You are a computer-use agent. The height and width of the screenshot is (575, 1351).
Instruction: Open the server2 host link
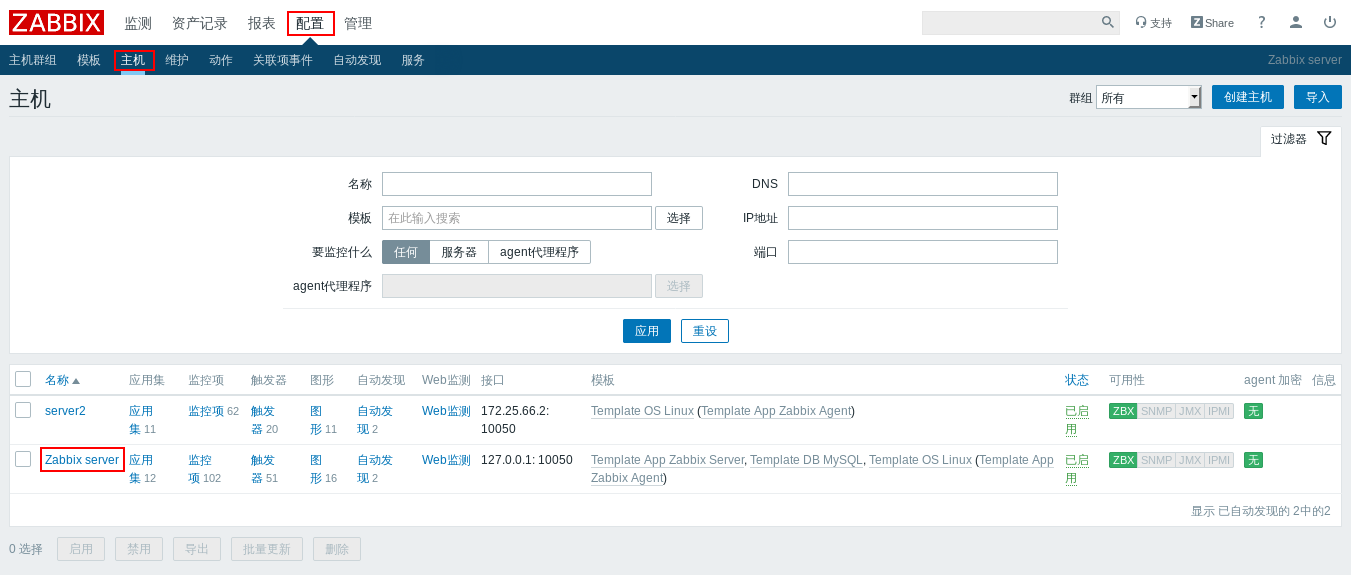click(65, 411)
